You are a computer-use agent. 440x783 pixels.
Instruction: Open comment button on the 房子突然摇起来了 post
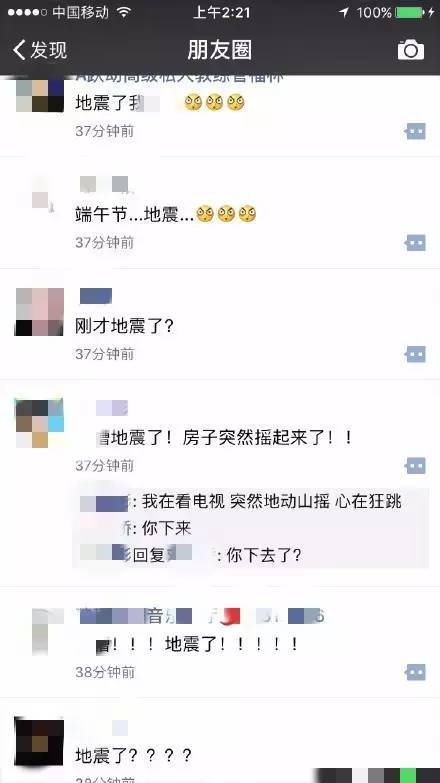(x=415, y=465)
